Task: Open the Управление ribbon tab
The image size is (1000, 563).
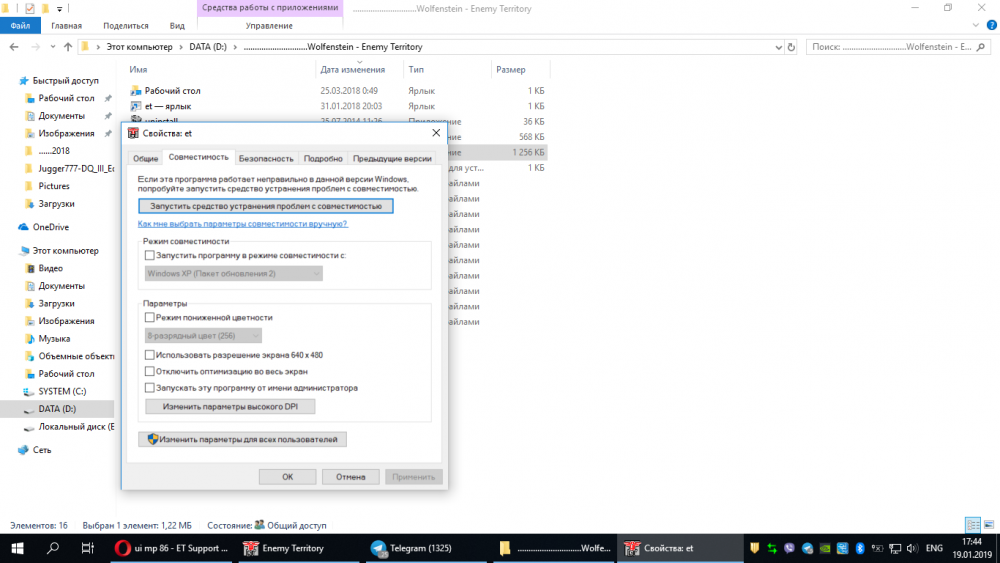Action: tap(269, 26)
